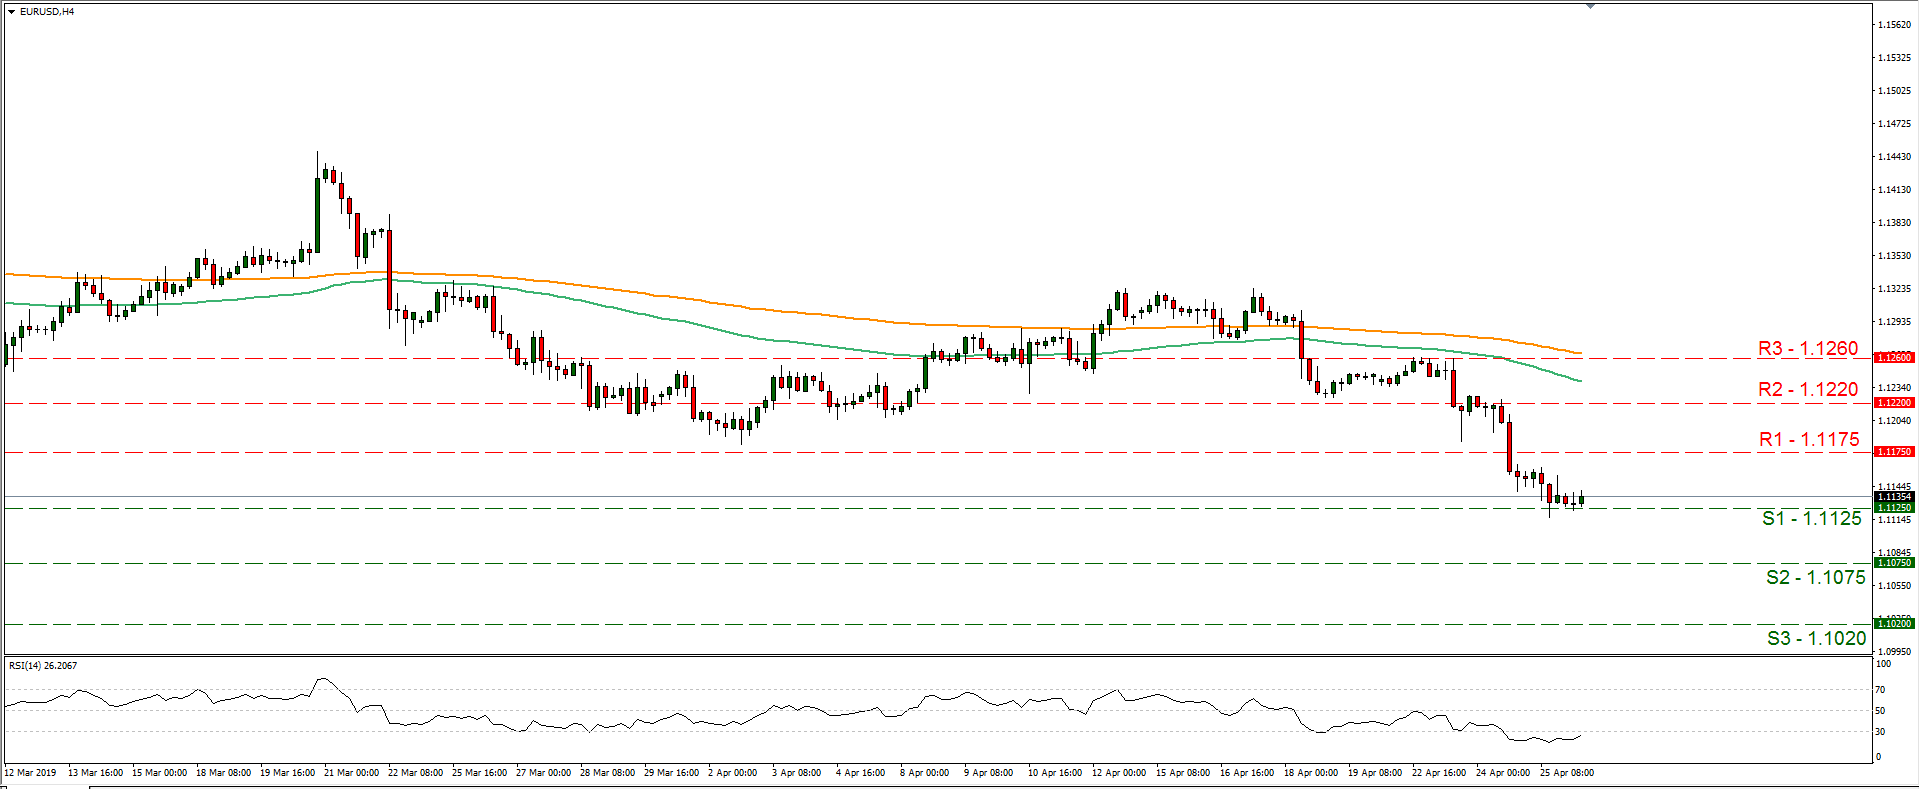Click the 1.12040 price scale value
The width and height of the screenshot is (1919, 789).
1894,421
